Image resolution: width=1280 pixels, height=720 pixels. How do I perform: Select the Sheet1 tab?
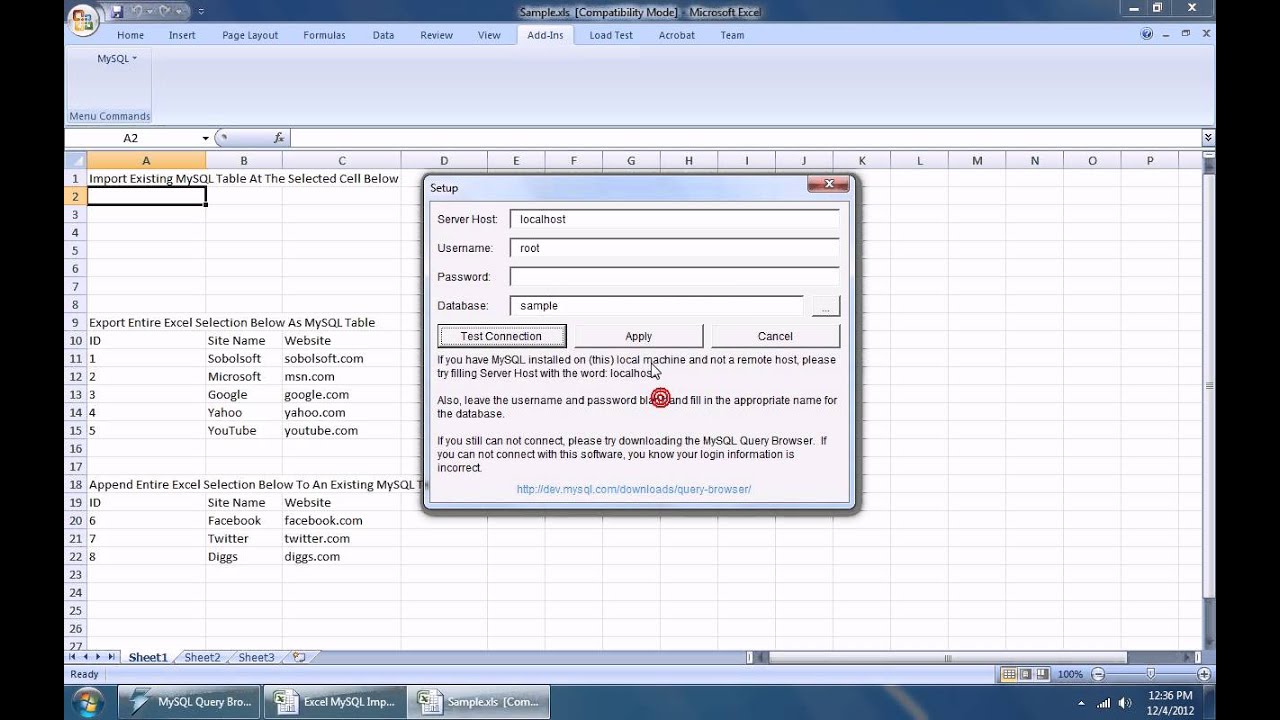(148, 657)
